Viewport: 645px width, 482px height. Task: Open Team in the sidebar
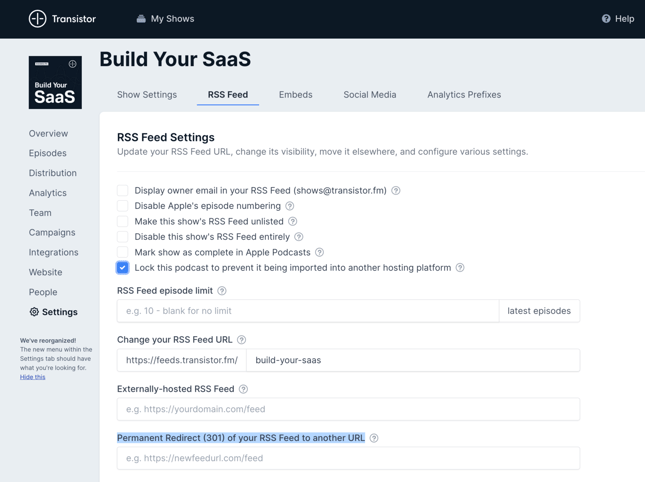[40, 213]
